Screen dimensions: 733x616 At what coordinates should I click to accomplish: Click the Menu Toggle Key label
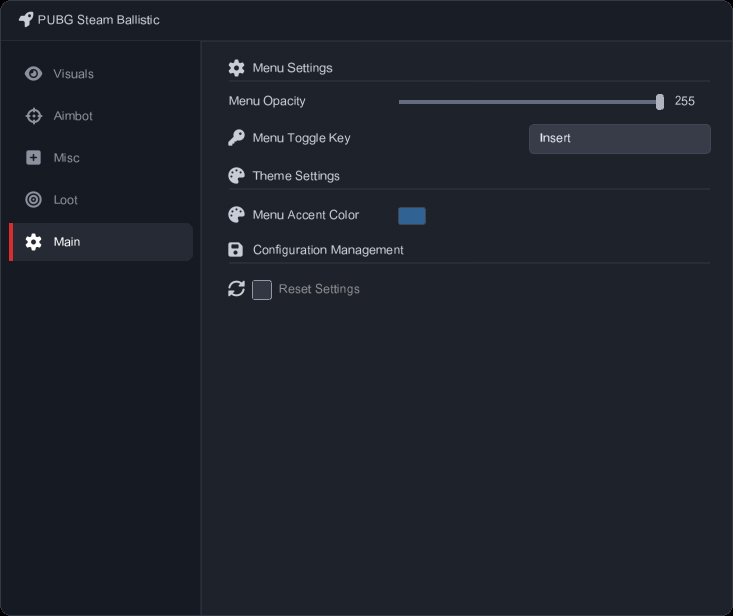click(x=302, y=138)
